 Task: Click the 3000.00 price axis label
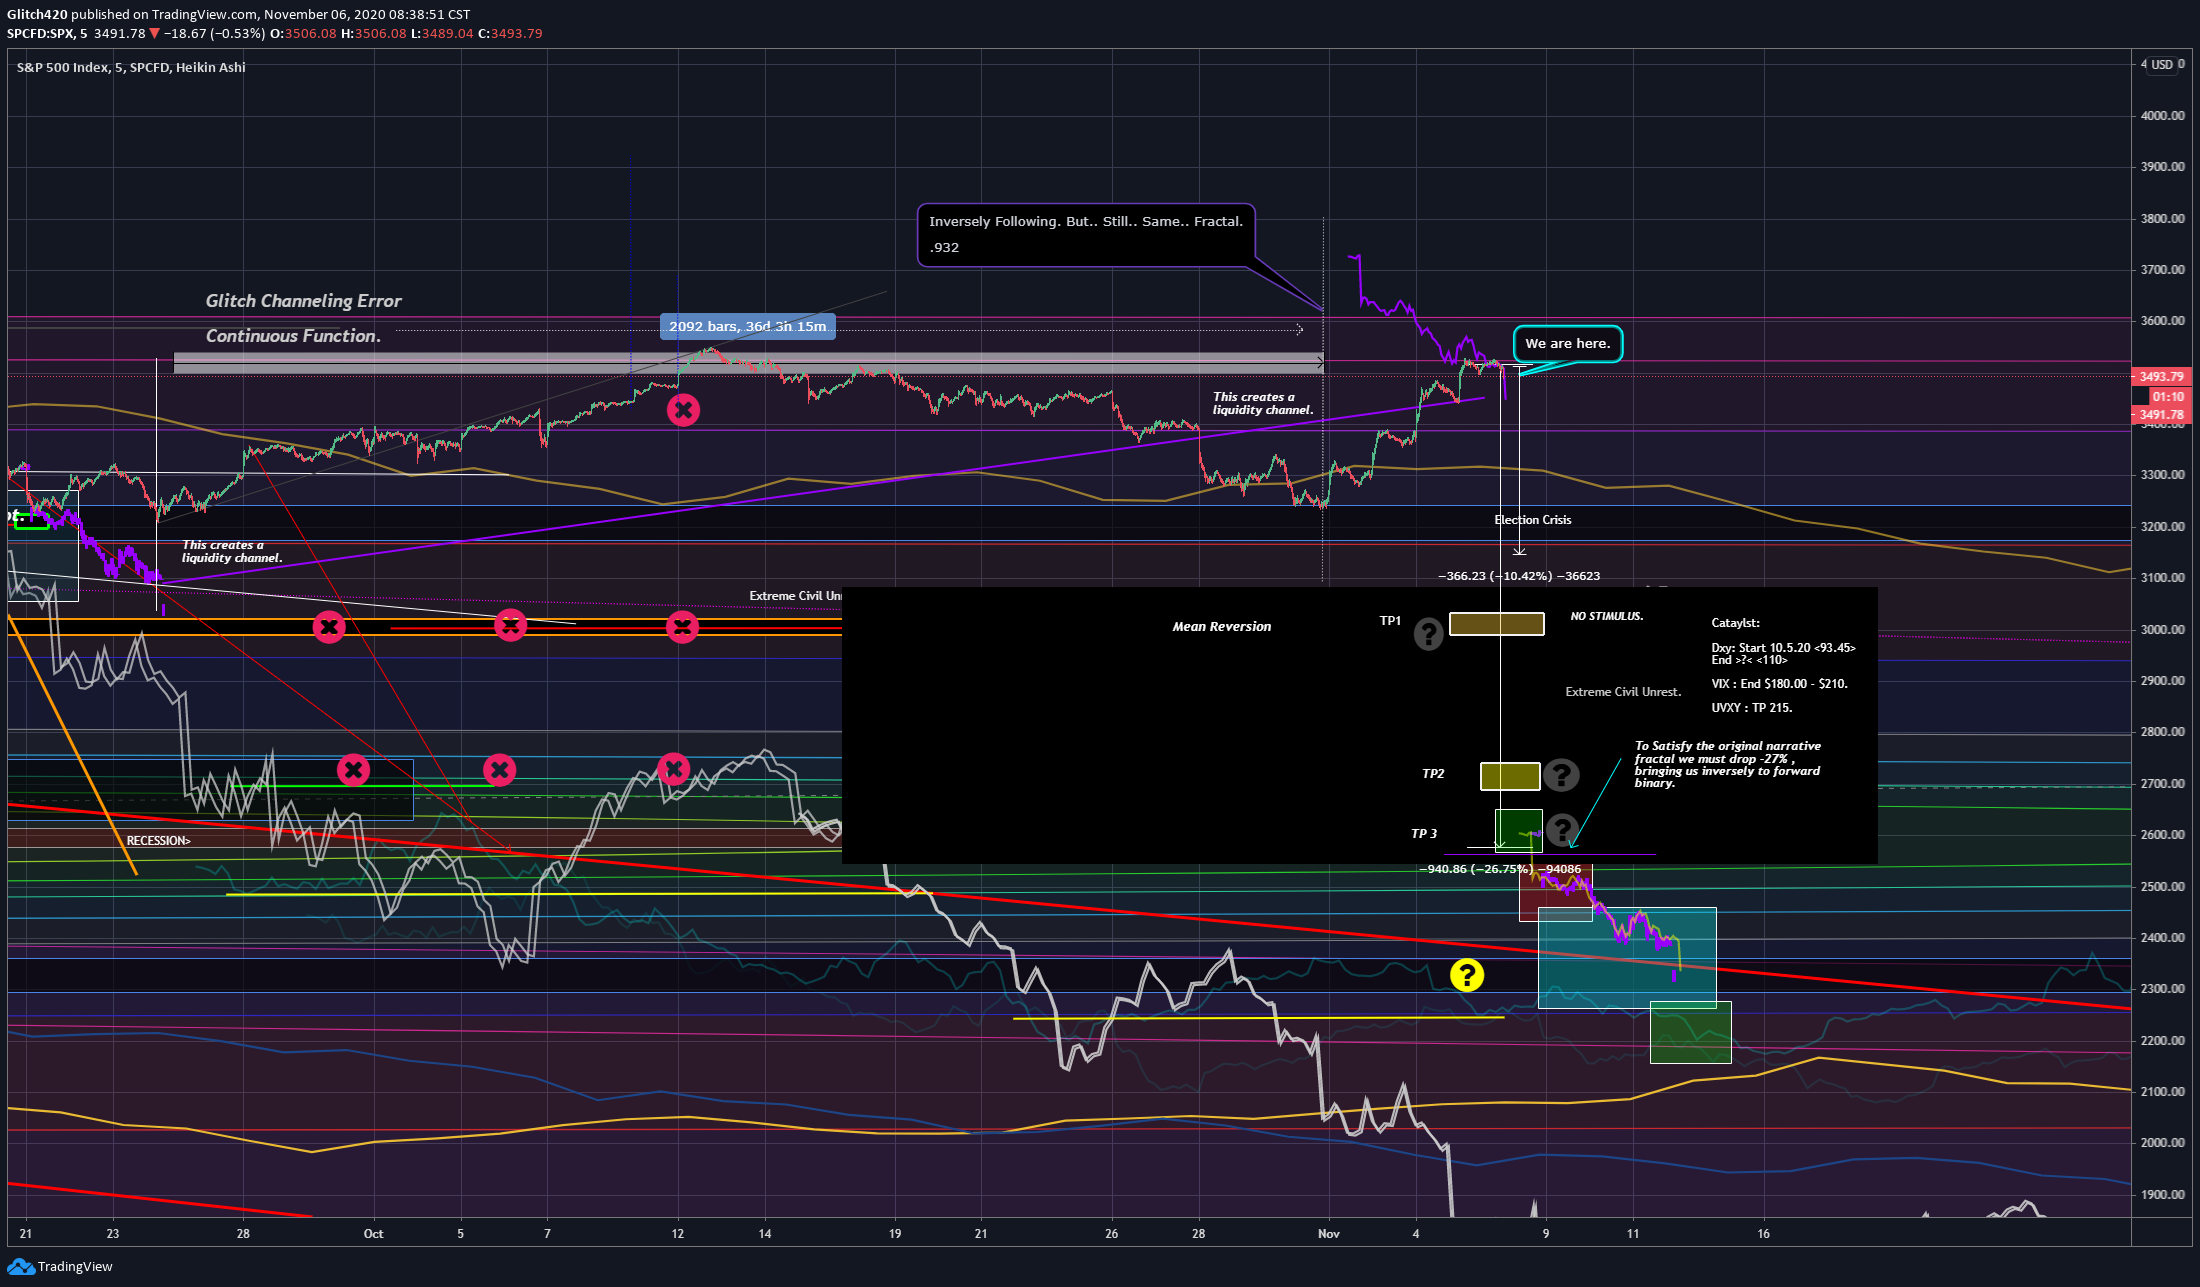pyautogui.click(x=2163, y=630)
